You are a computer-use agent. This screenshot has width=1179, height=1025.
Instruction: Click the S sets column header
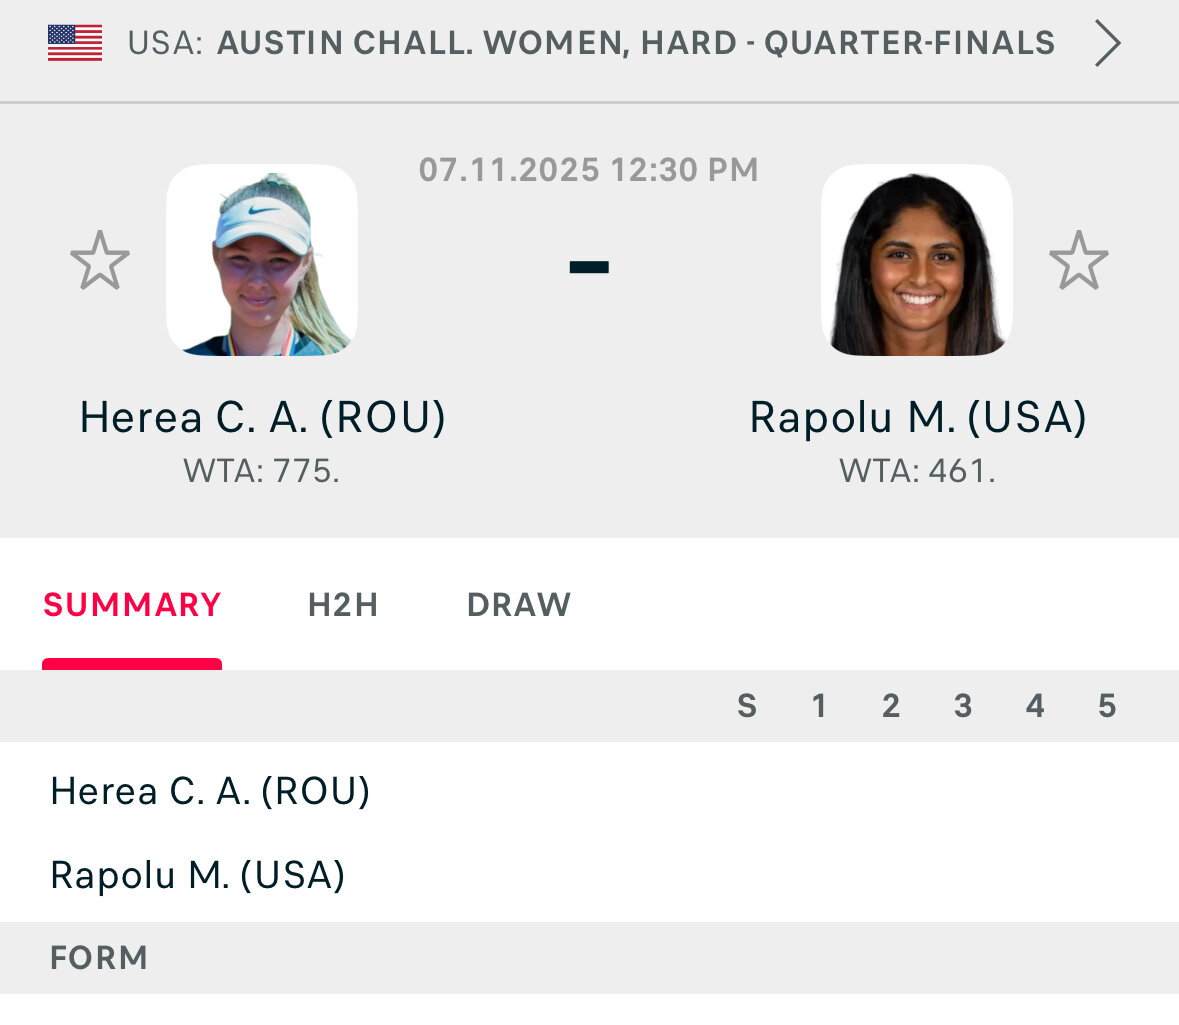click(747, 706)
